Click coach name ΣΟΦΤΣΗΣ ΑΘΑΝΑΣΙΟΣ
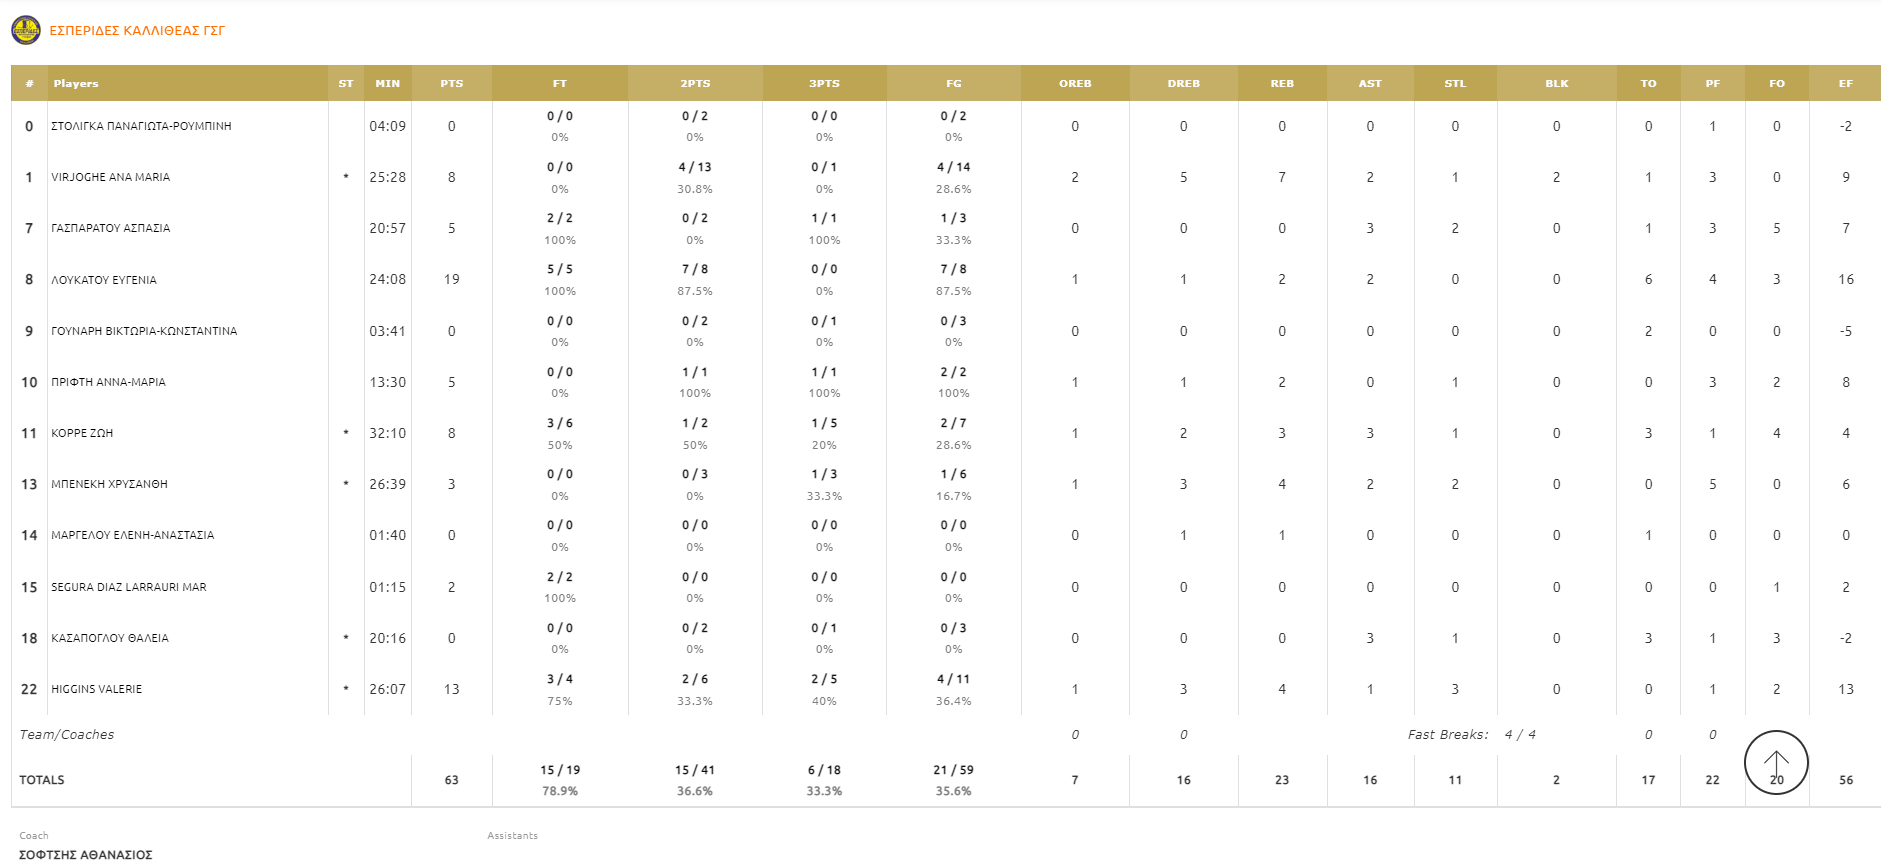The image size is (1881, 868). tap(86, 855)
